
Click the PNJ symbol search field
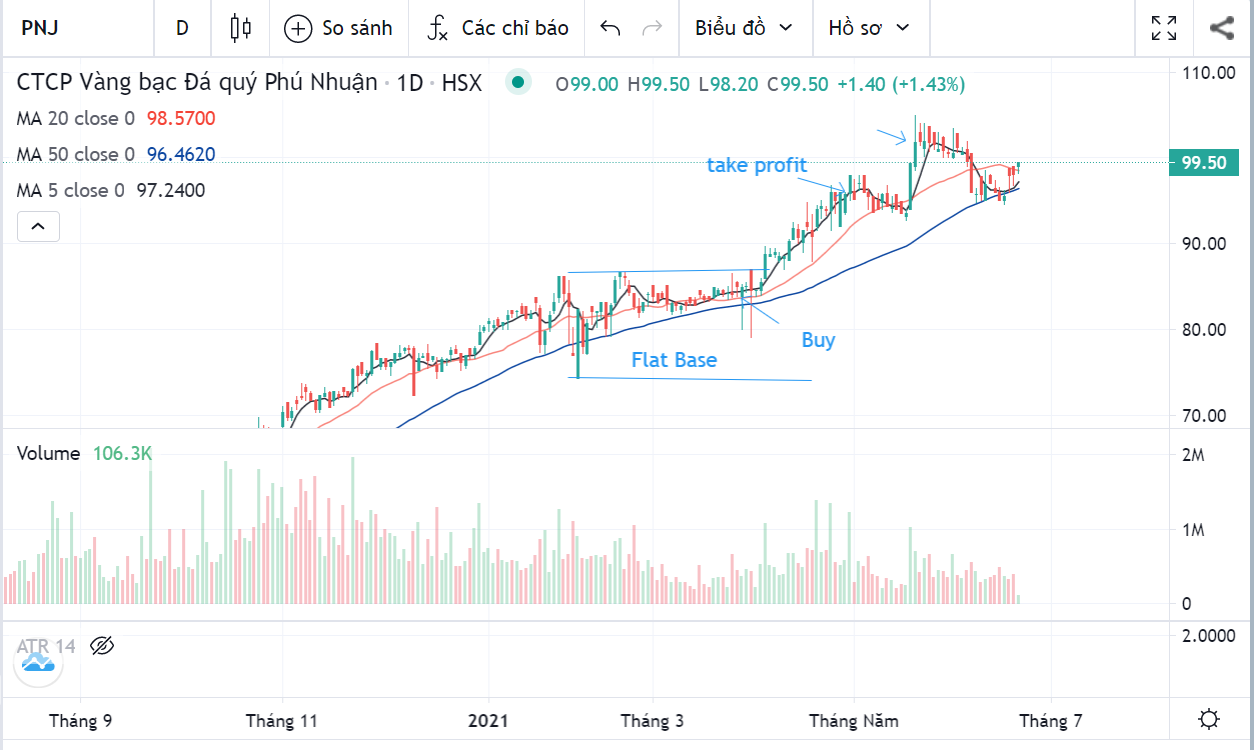pos(78,28)
